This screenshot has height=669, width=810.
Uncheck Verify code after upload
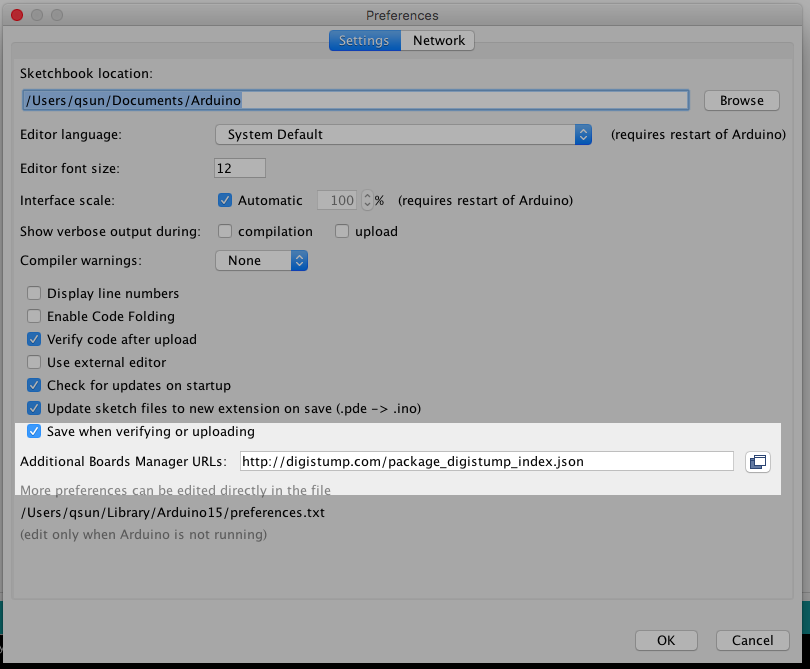click(34, 339)
